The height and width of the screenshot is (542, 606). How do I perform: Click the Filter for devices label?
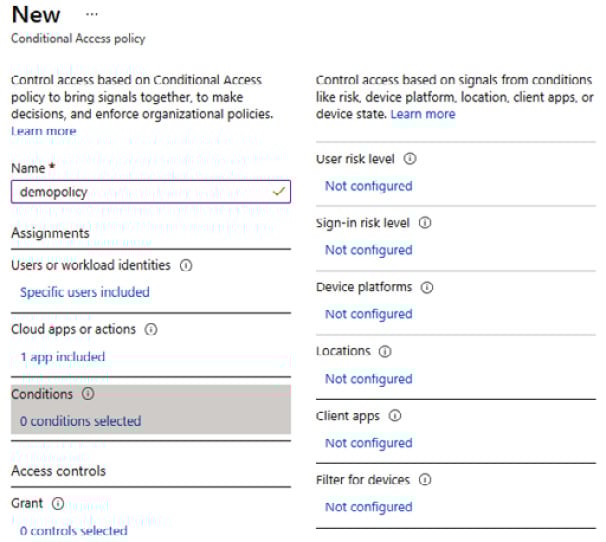tap(363, 480)
